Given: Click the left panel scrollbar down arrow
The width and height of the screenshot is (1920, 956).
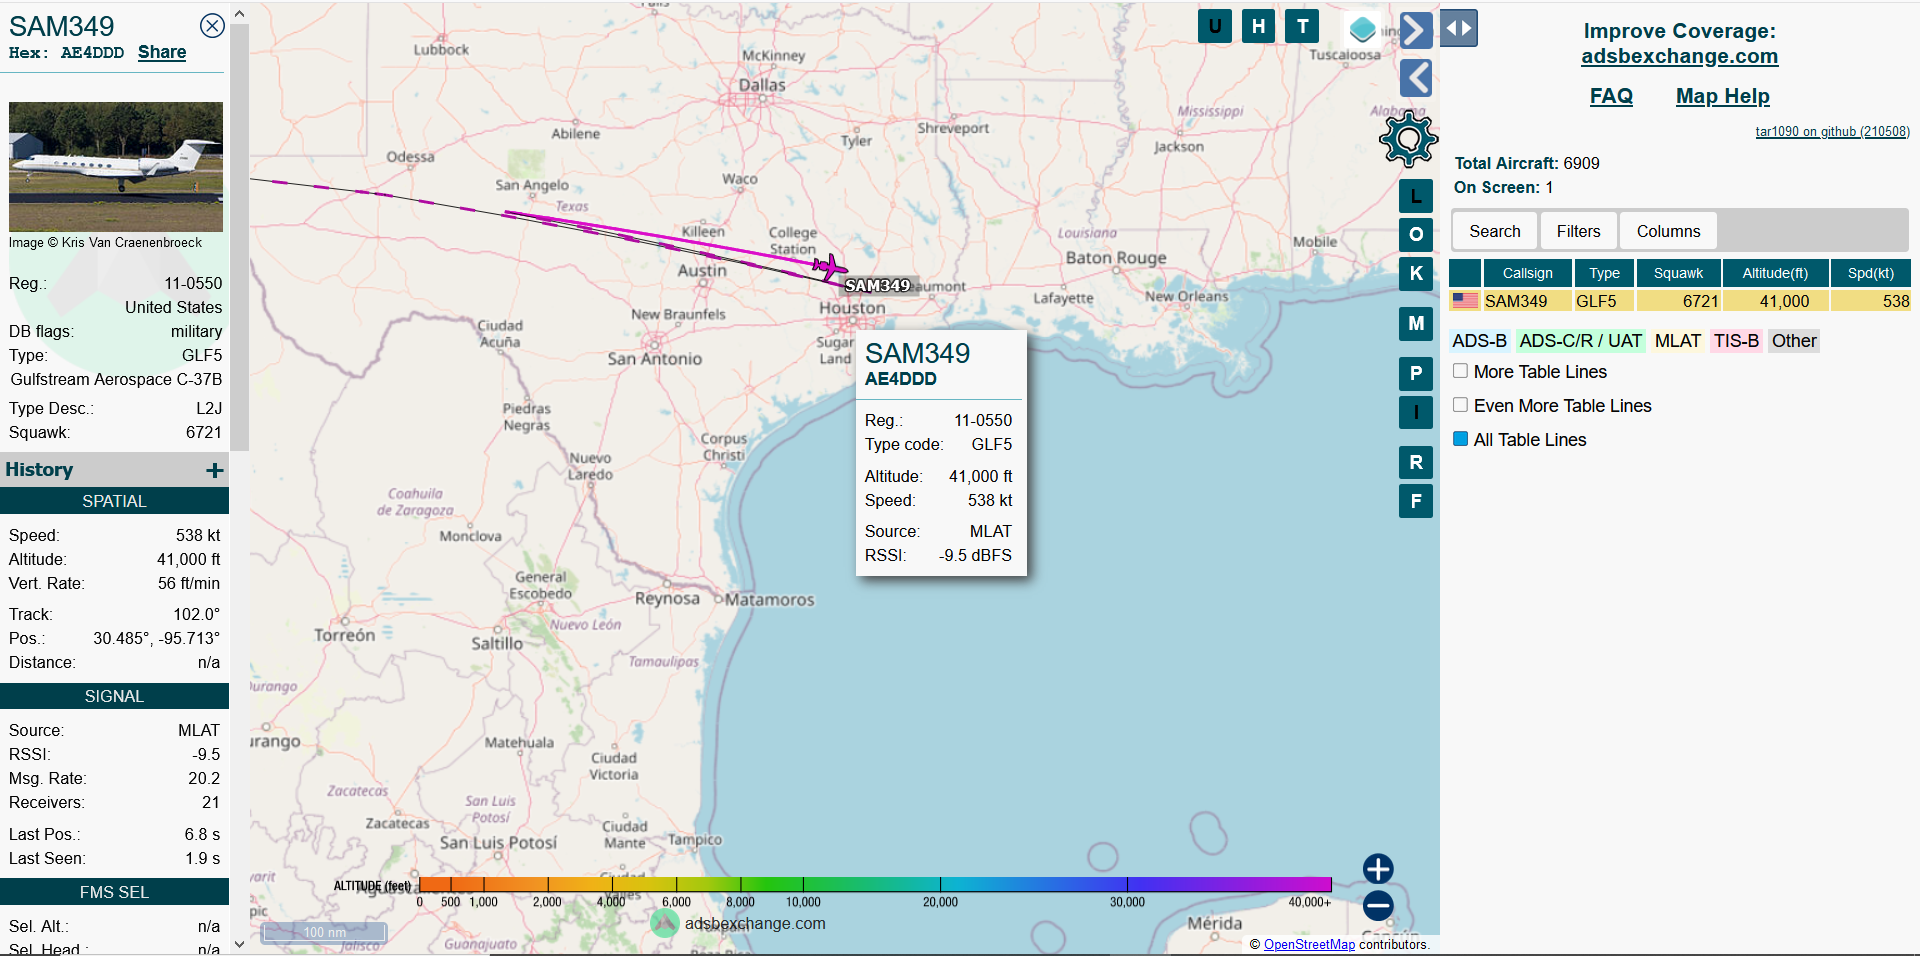Looking at the screenshot, I should pyautogui.click(x=239, y=943).
